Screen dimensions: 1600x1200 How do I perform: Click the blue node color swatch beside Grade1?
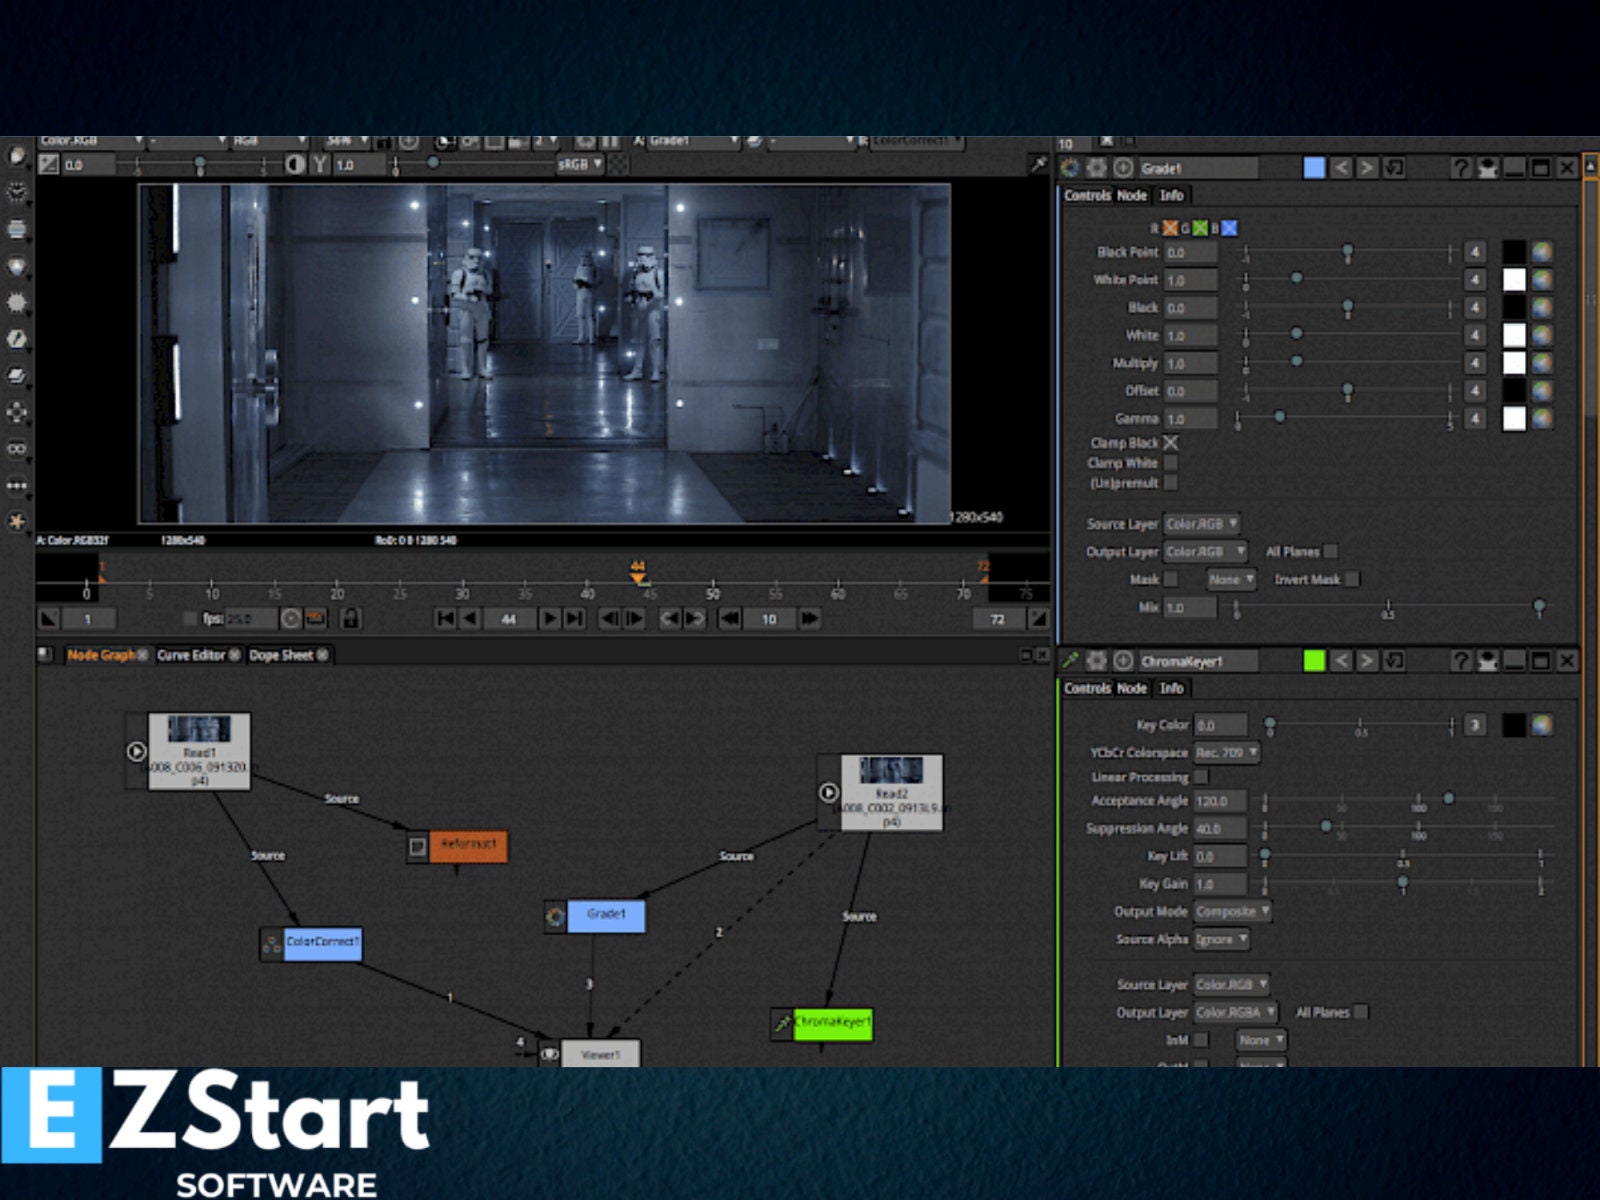(1315, 167)
